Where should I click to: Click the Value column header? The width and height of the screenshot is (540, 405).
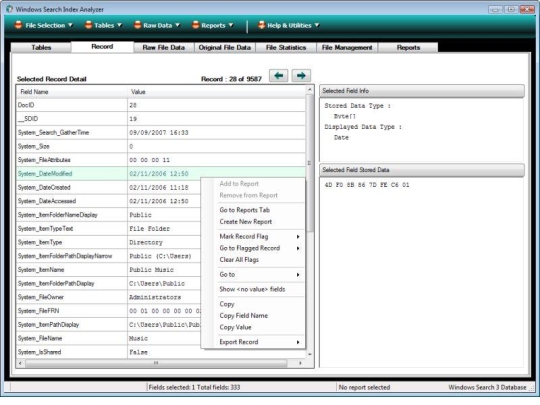(216, 92)
